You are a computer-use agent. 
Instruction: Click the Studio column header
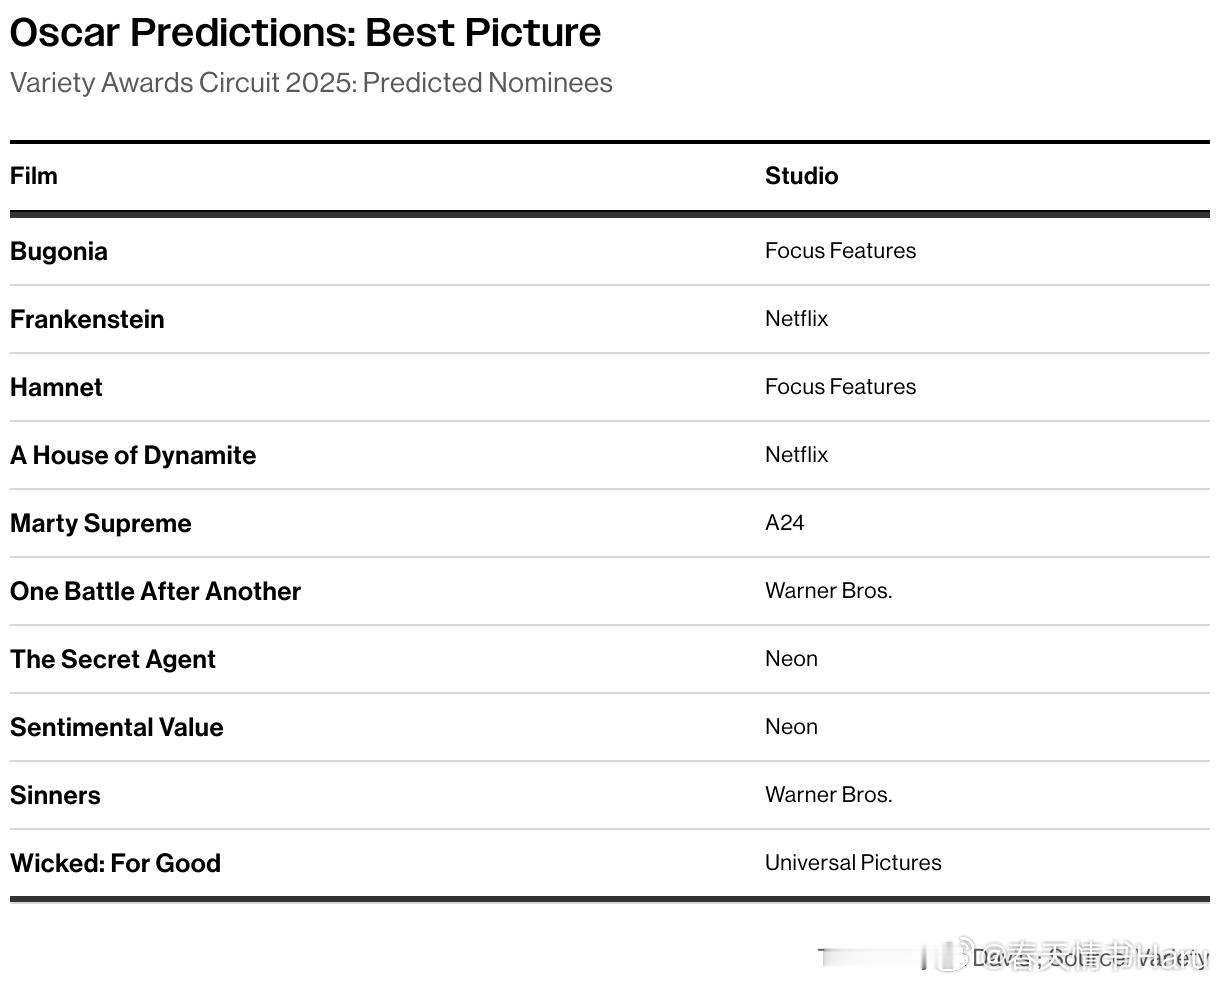[801, 176]
